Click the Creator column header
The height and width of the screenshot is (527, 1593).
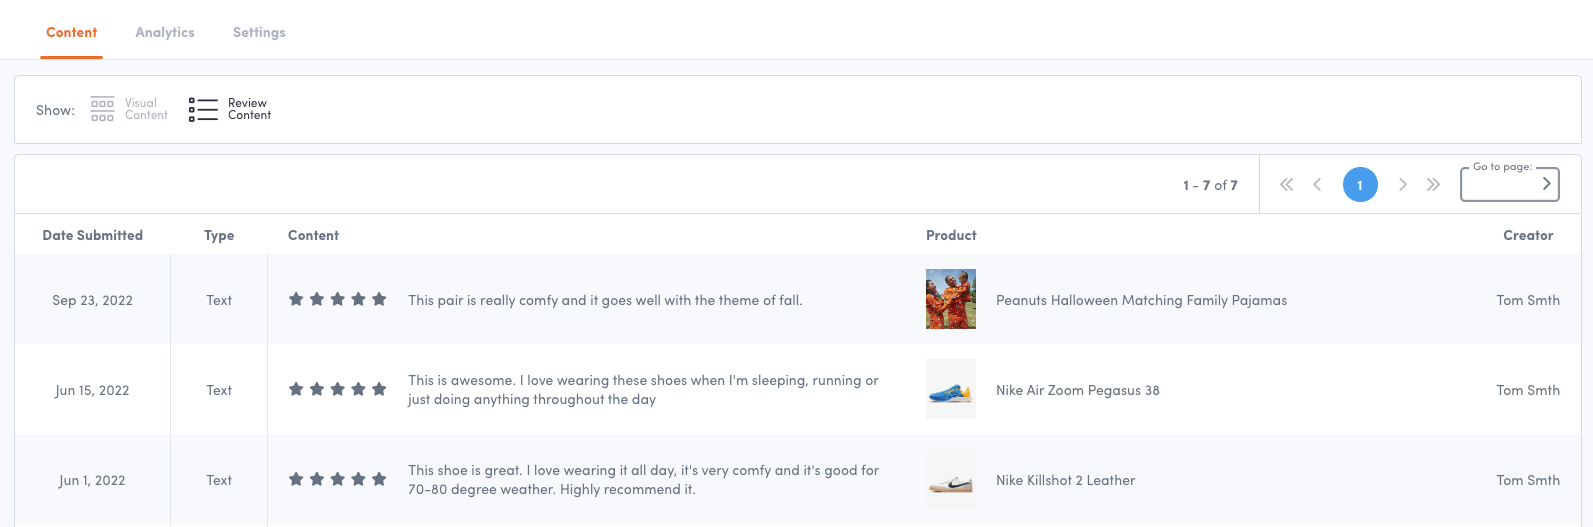click(x=1528, y=235)
